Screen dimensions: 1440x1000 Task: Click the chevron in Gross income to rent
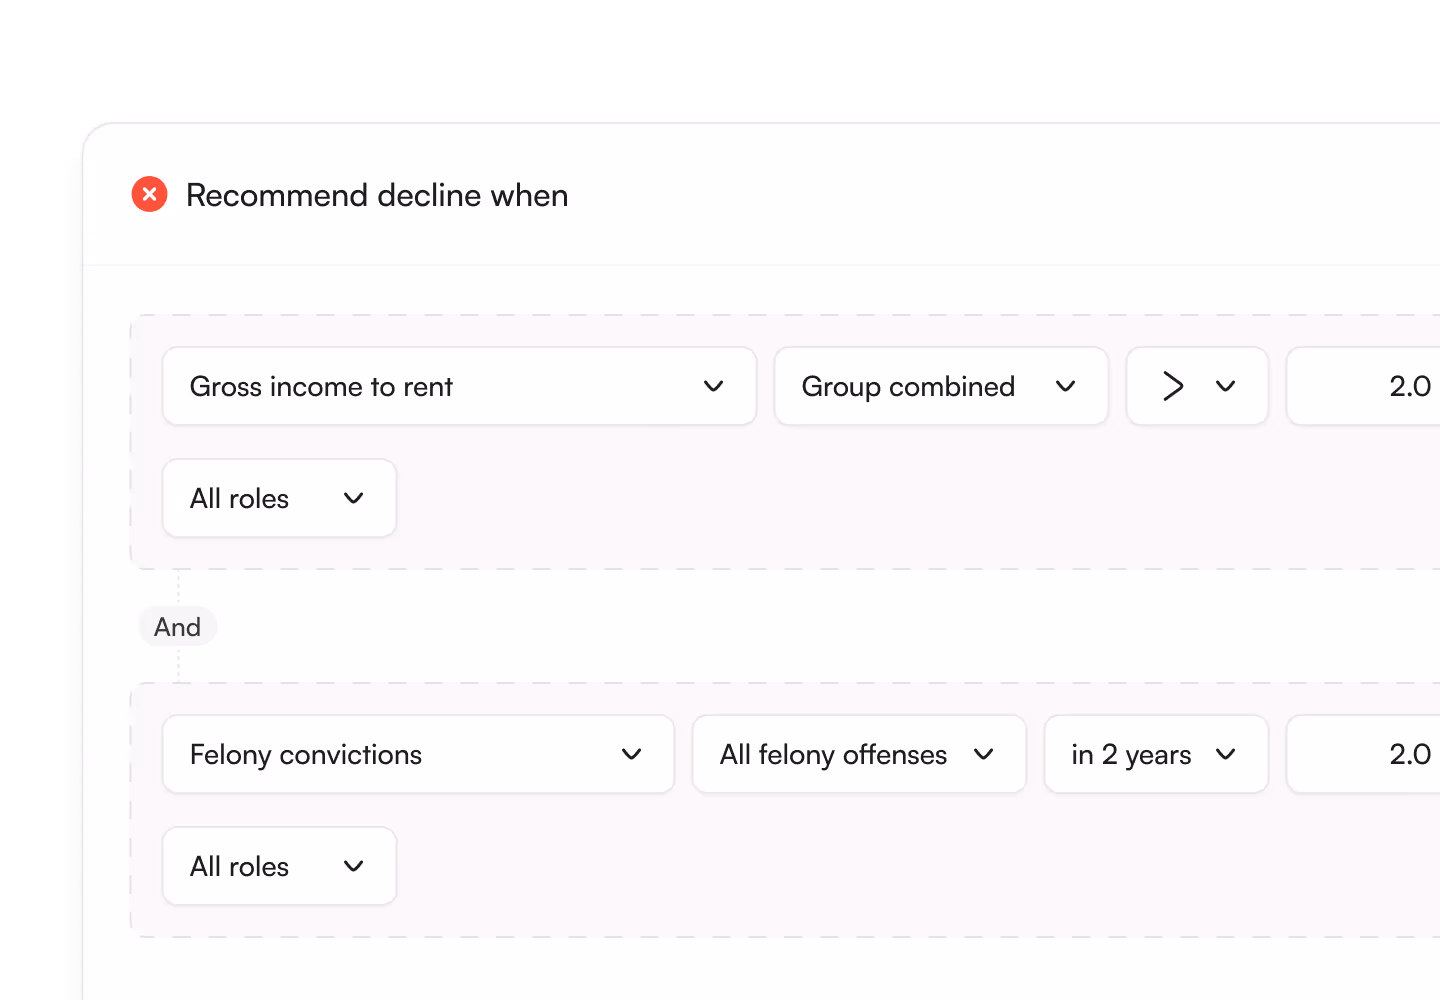[713, 386]
